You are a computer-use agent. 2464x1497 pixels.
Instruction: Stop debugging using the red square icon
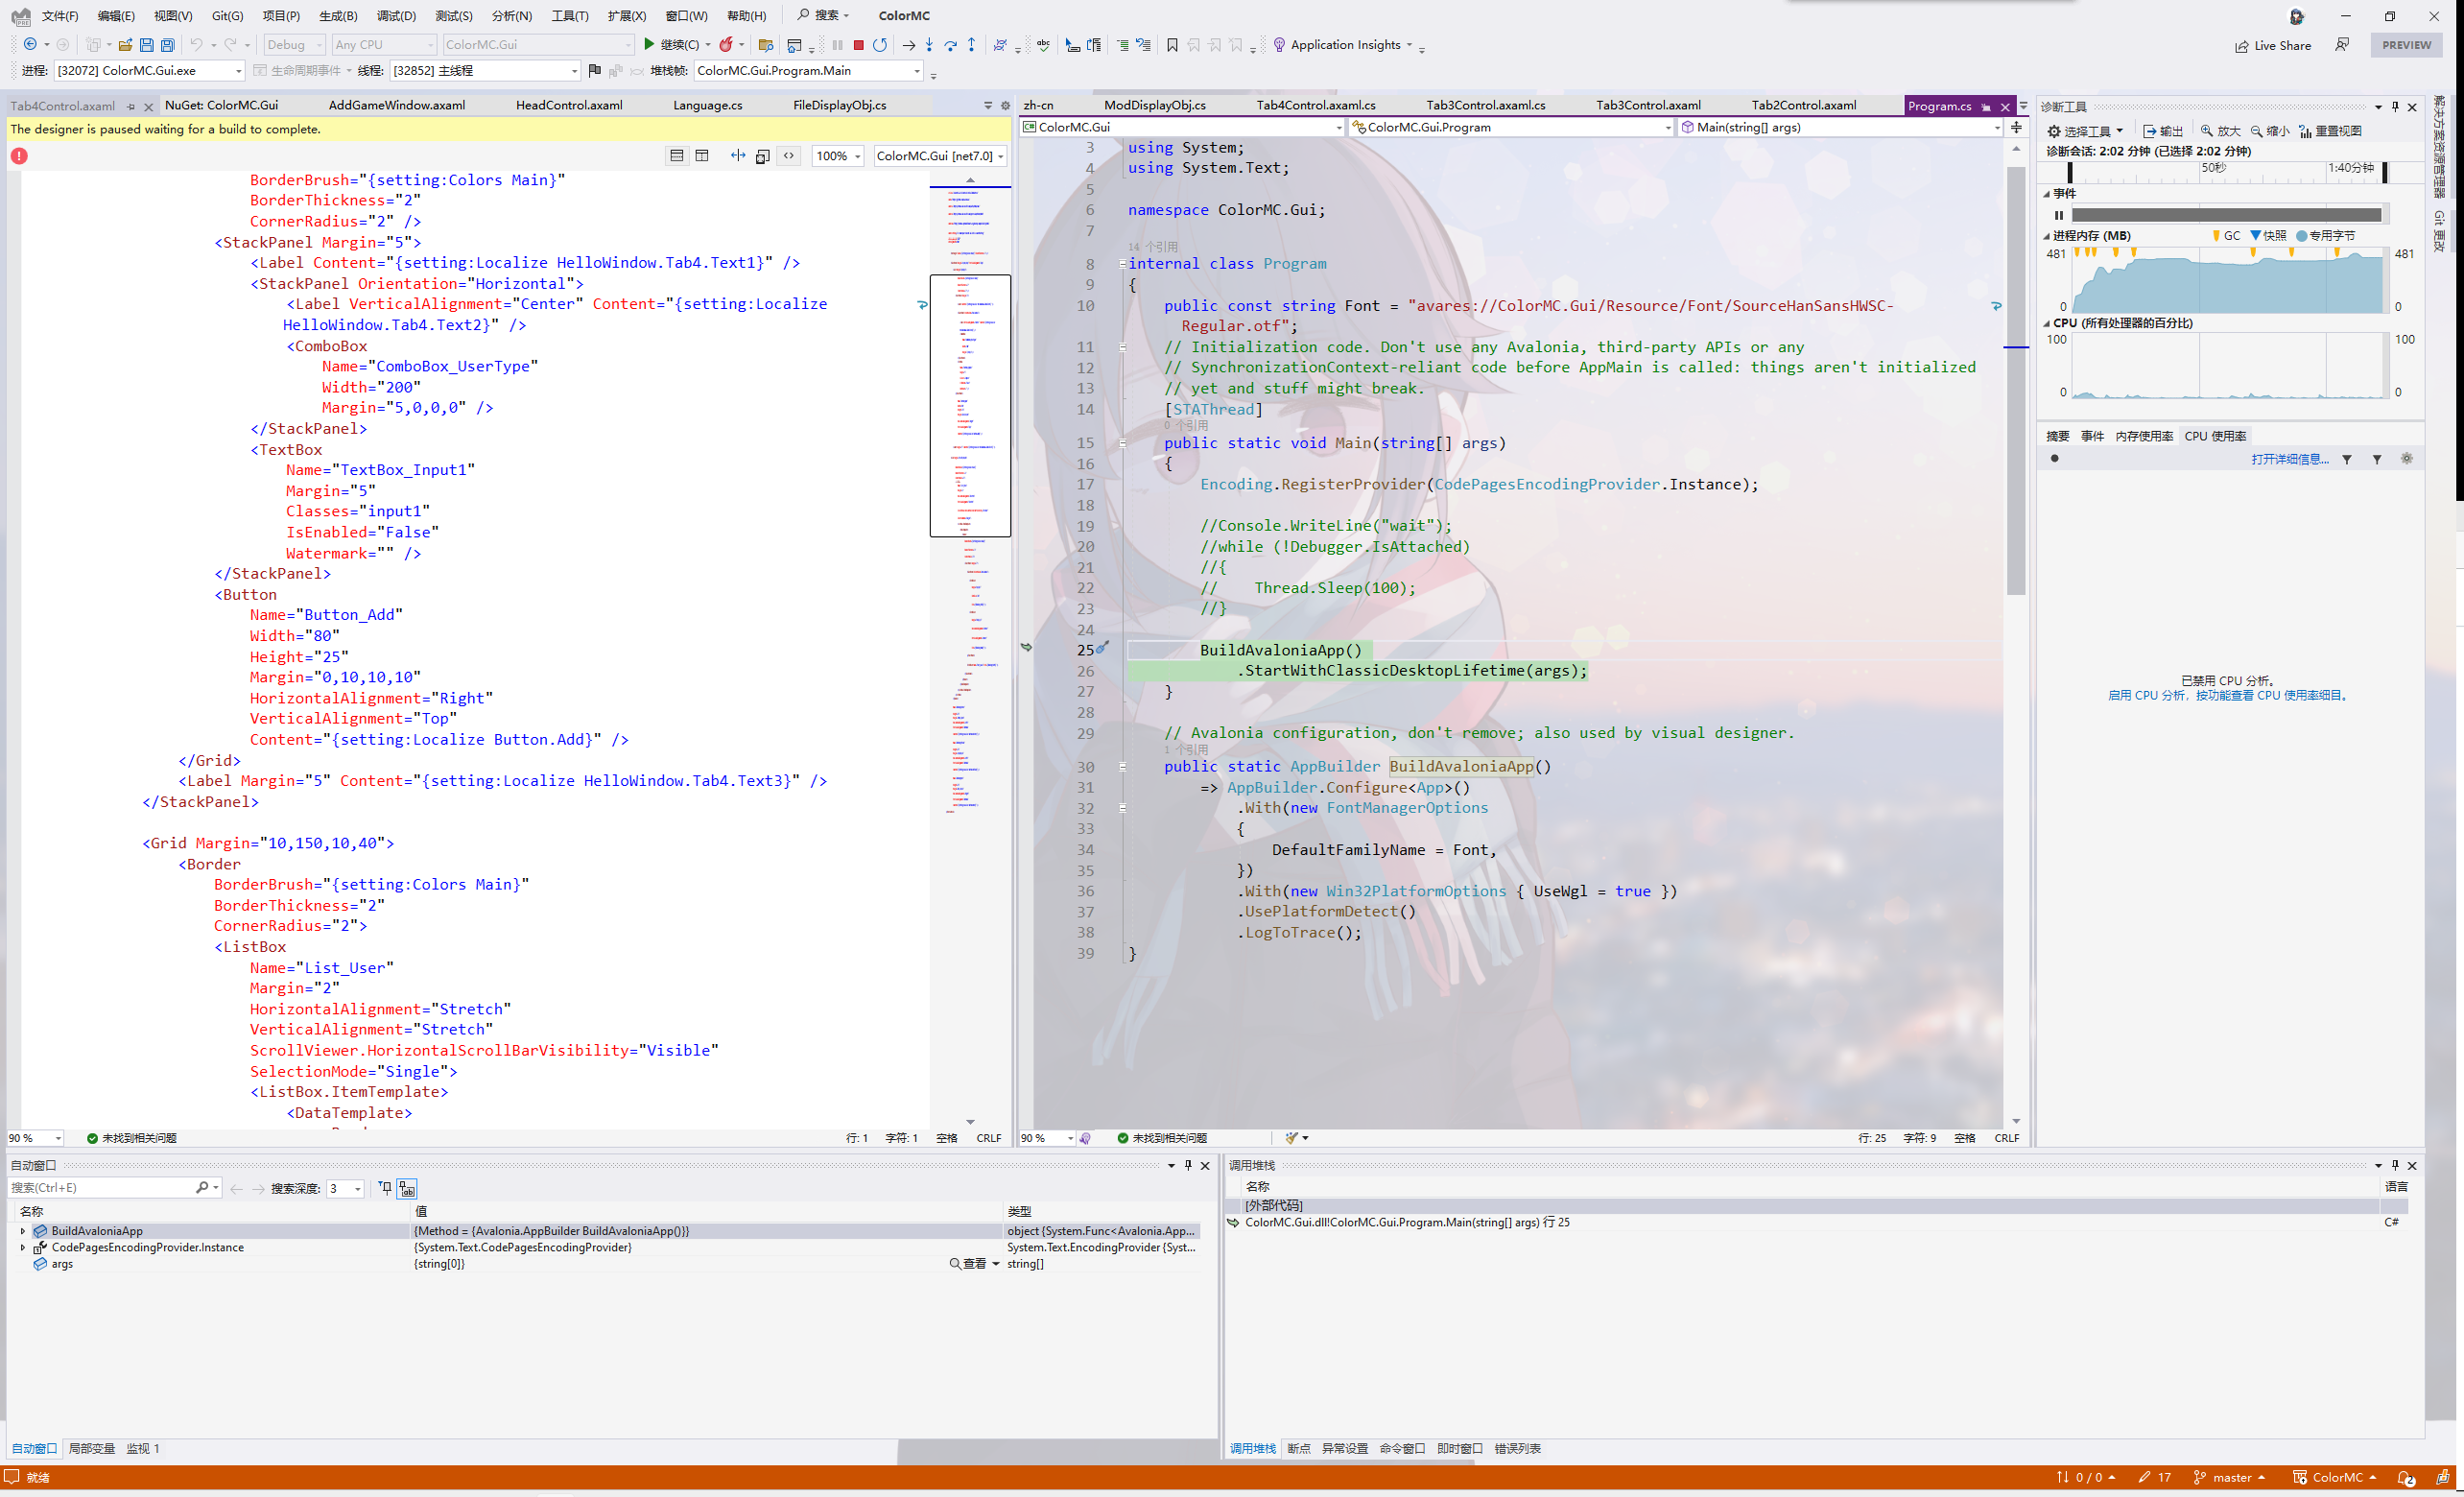point(859,45)
